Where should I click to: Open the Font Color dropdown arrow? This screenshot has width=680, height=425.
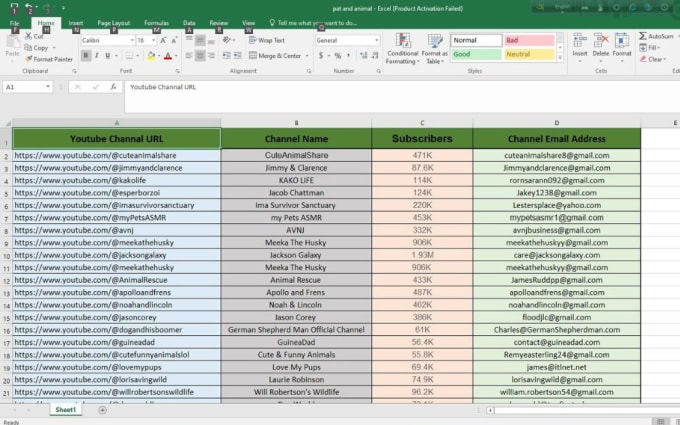176,56
